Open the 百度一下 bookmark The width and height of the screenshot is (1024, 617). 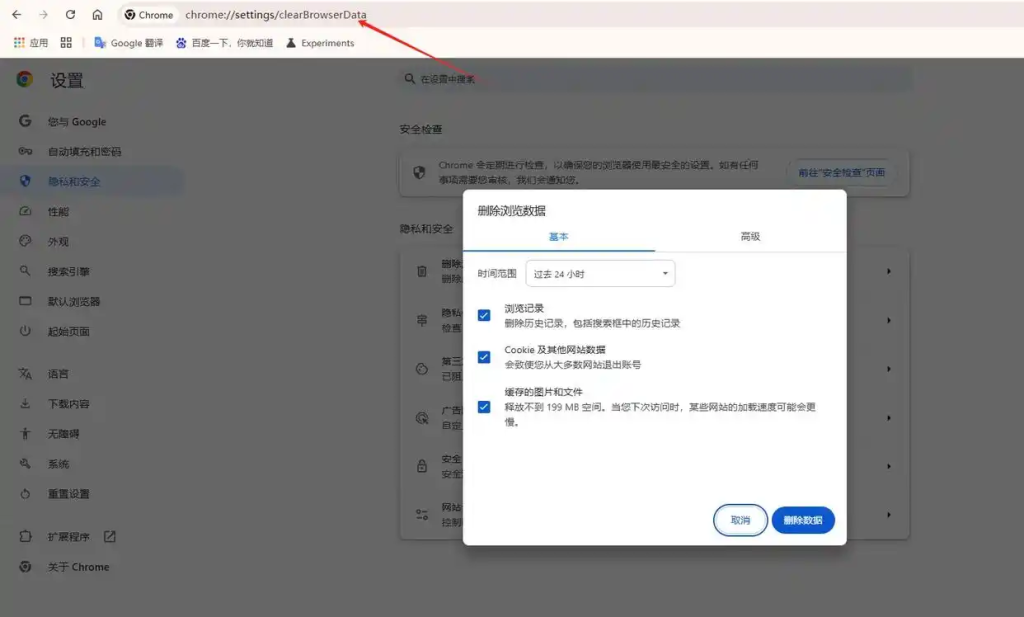(224, 43)
